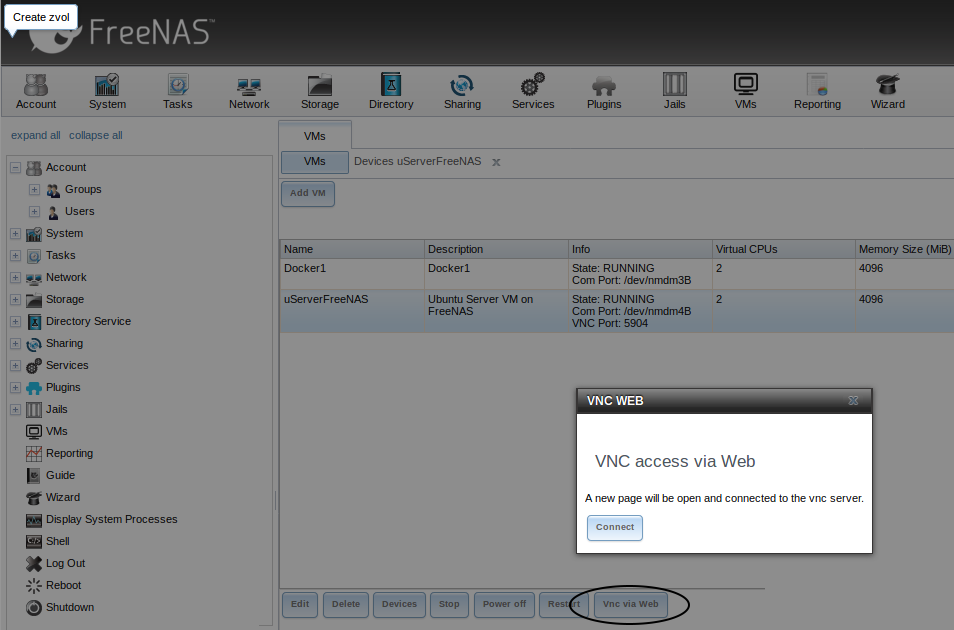Expand the Services tree node

pyautogui.click(x=15, y=365)
